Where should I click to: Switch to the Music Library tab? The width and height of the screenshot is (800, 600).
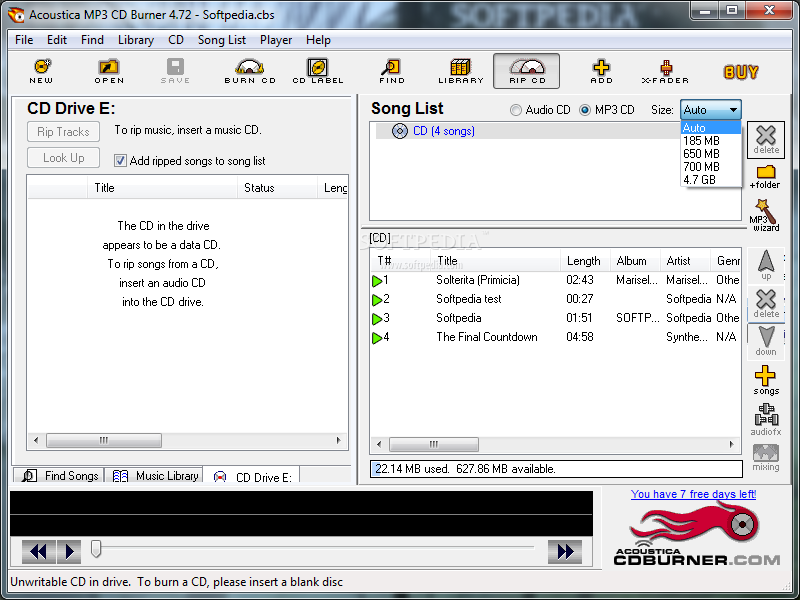154,476
